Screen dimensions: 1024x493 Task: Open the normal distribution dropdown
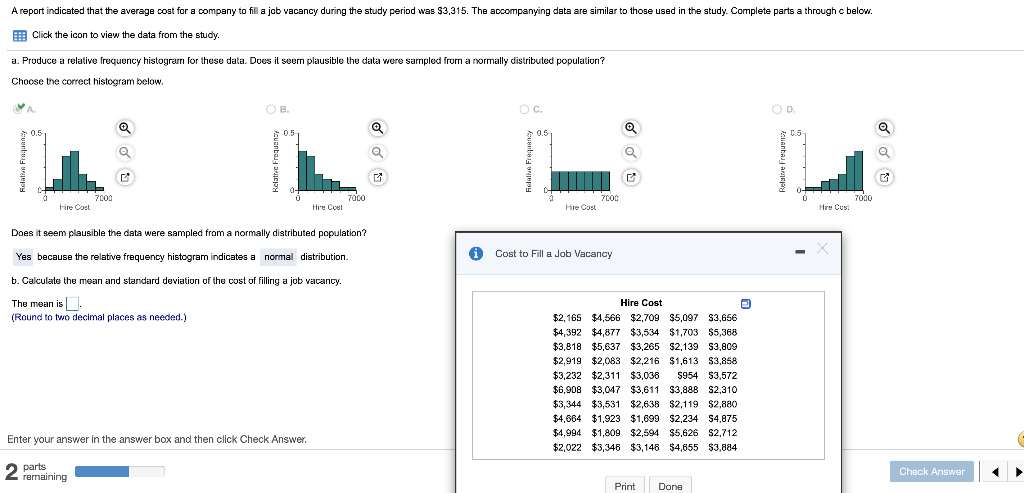pyautogui.click(x=279, y=257)
